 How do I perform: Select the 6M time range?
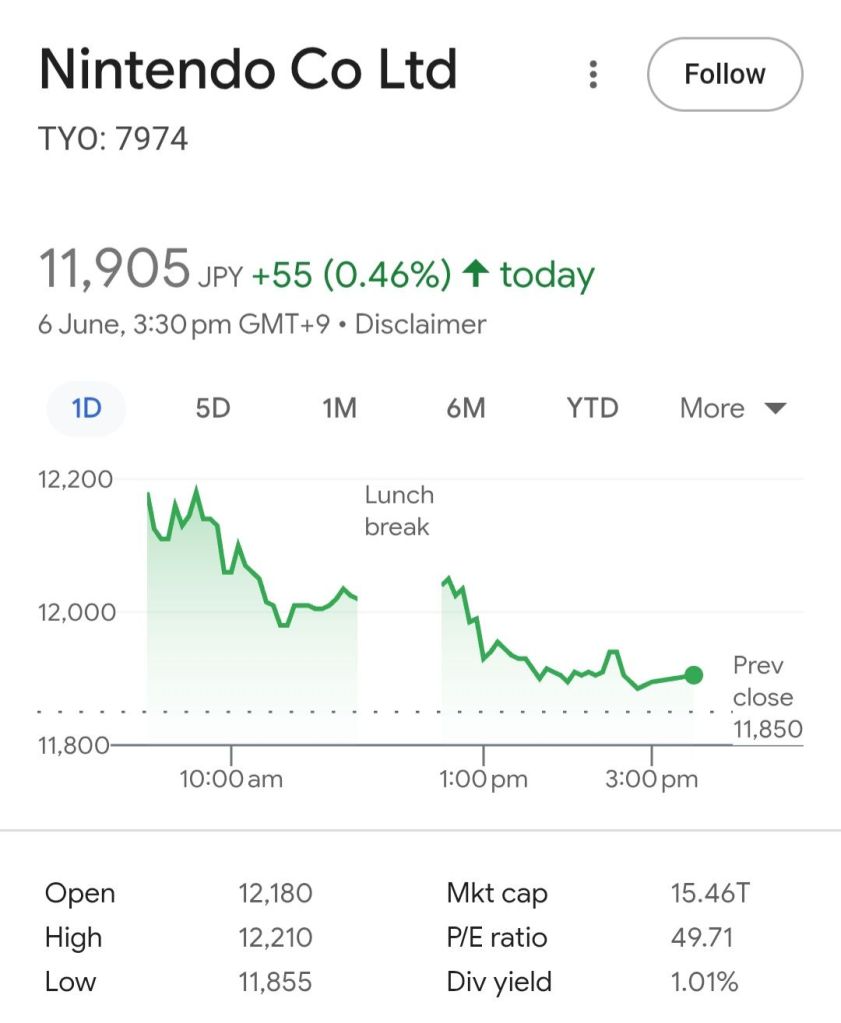(466, 408)
